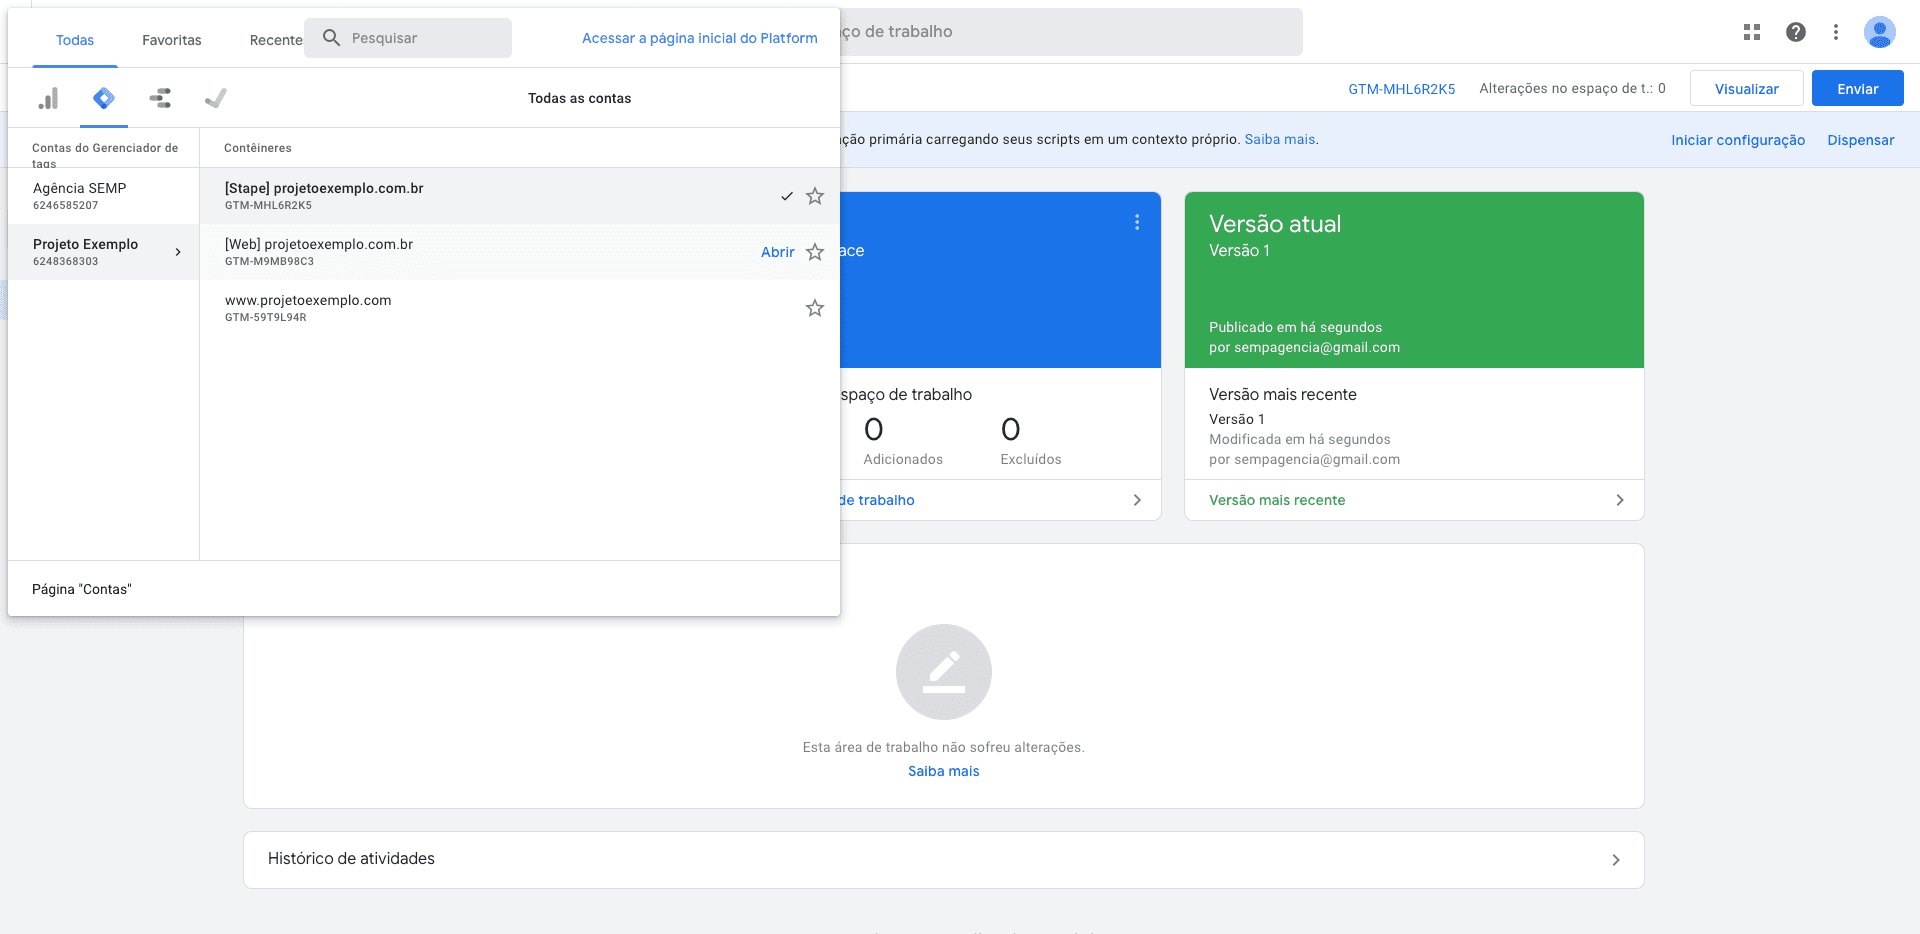Open three-dot menu on blue workspace card
This screenshot has width=1920, height=934.
[x=1137, y=222]
